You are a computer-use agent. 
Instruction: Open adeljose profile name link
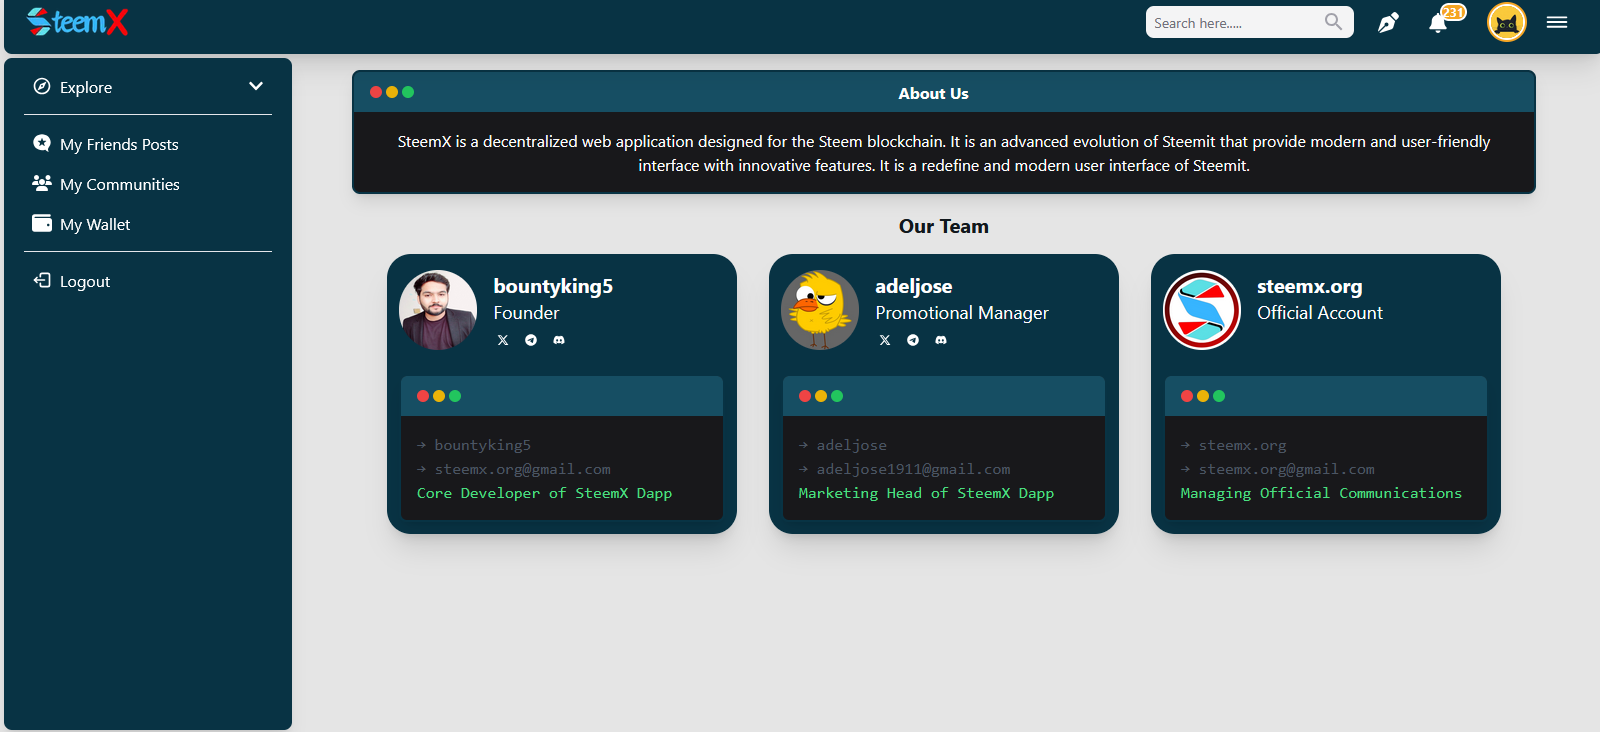tap(914, 286)
